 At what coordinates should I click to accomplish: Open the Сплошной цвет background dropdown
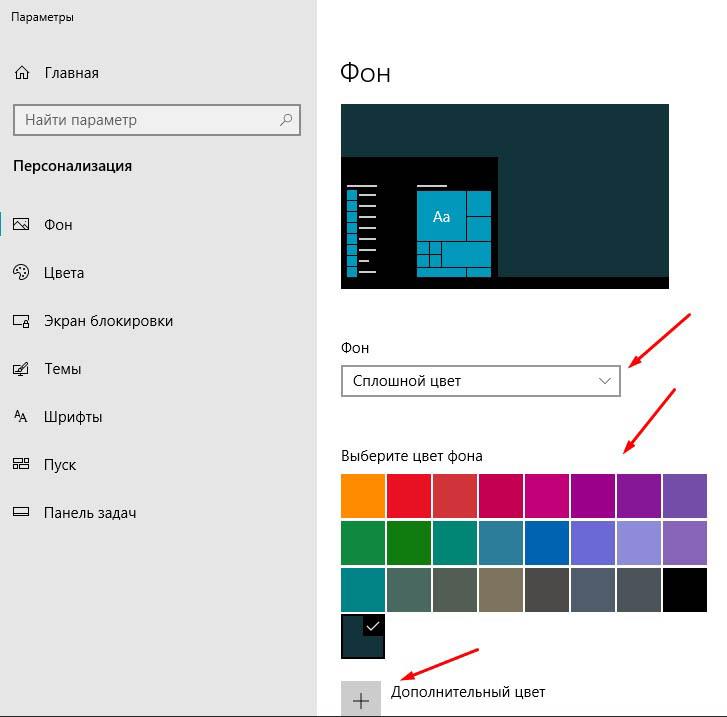click(x=481, y=381)
